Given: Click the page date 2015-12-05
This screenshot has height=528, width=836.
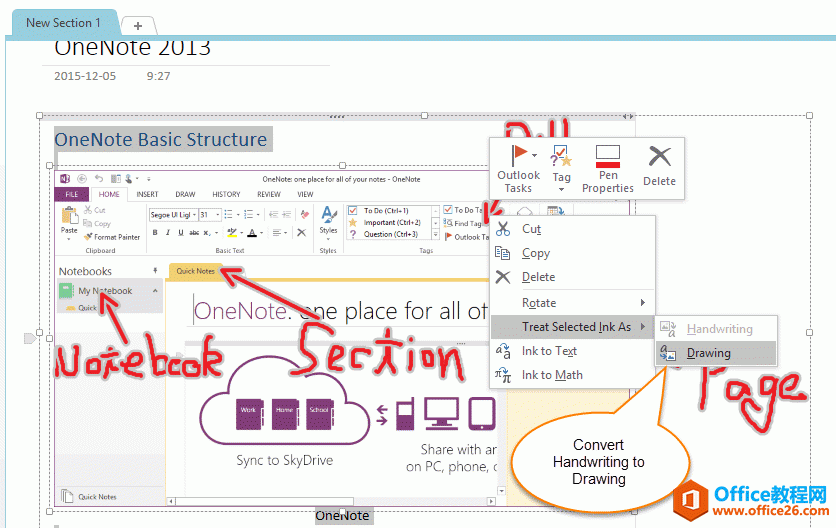Looking at the screenshot, I should [85, 76].
